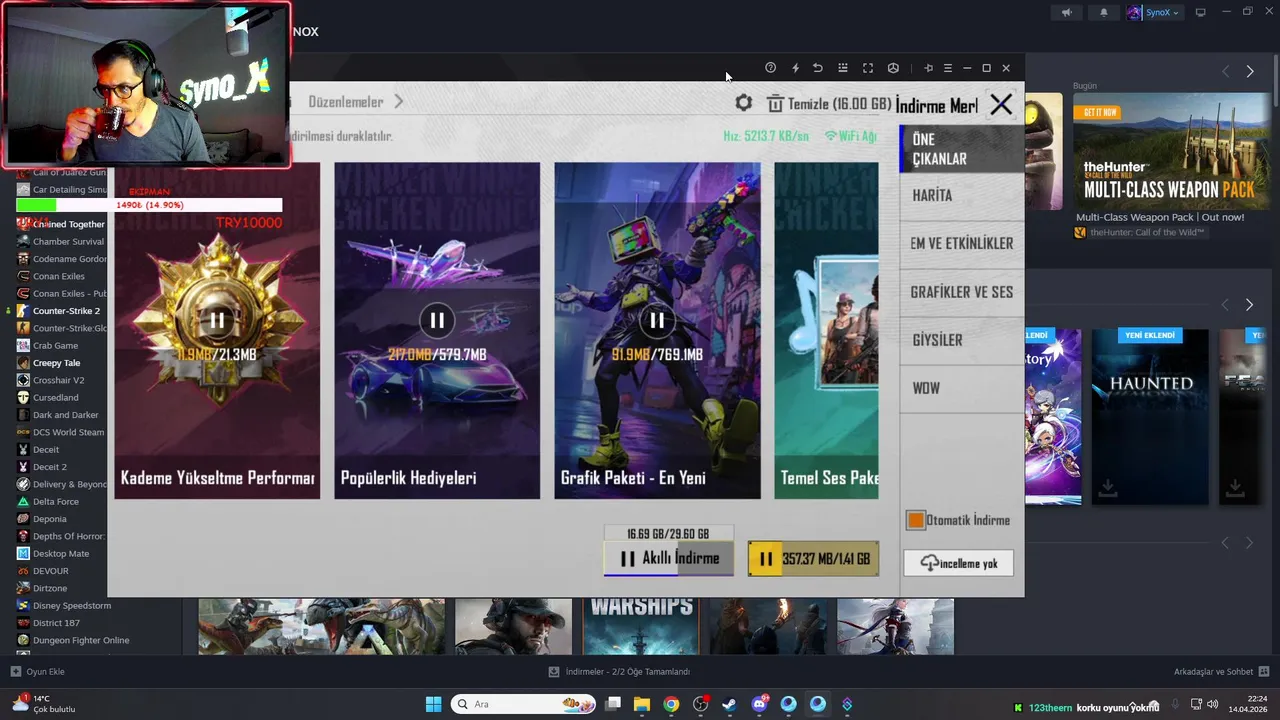This screenshot has width=1280, height=720.
Task: Click Temizle (16.00 GB) trash button
Action: click(x=829, y=104)
